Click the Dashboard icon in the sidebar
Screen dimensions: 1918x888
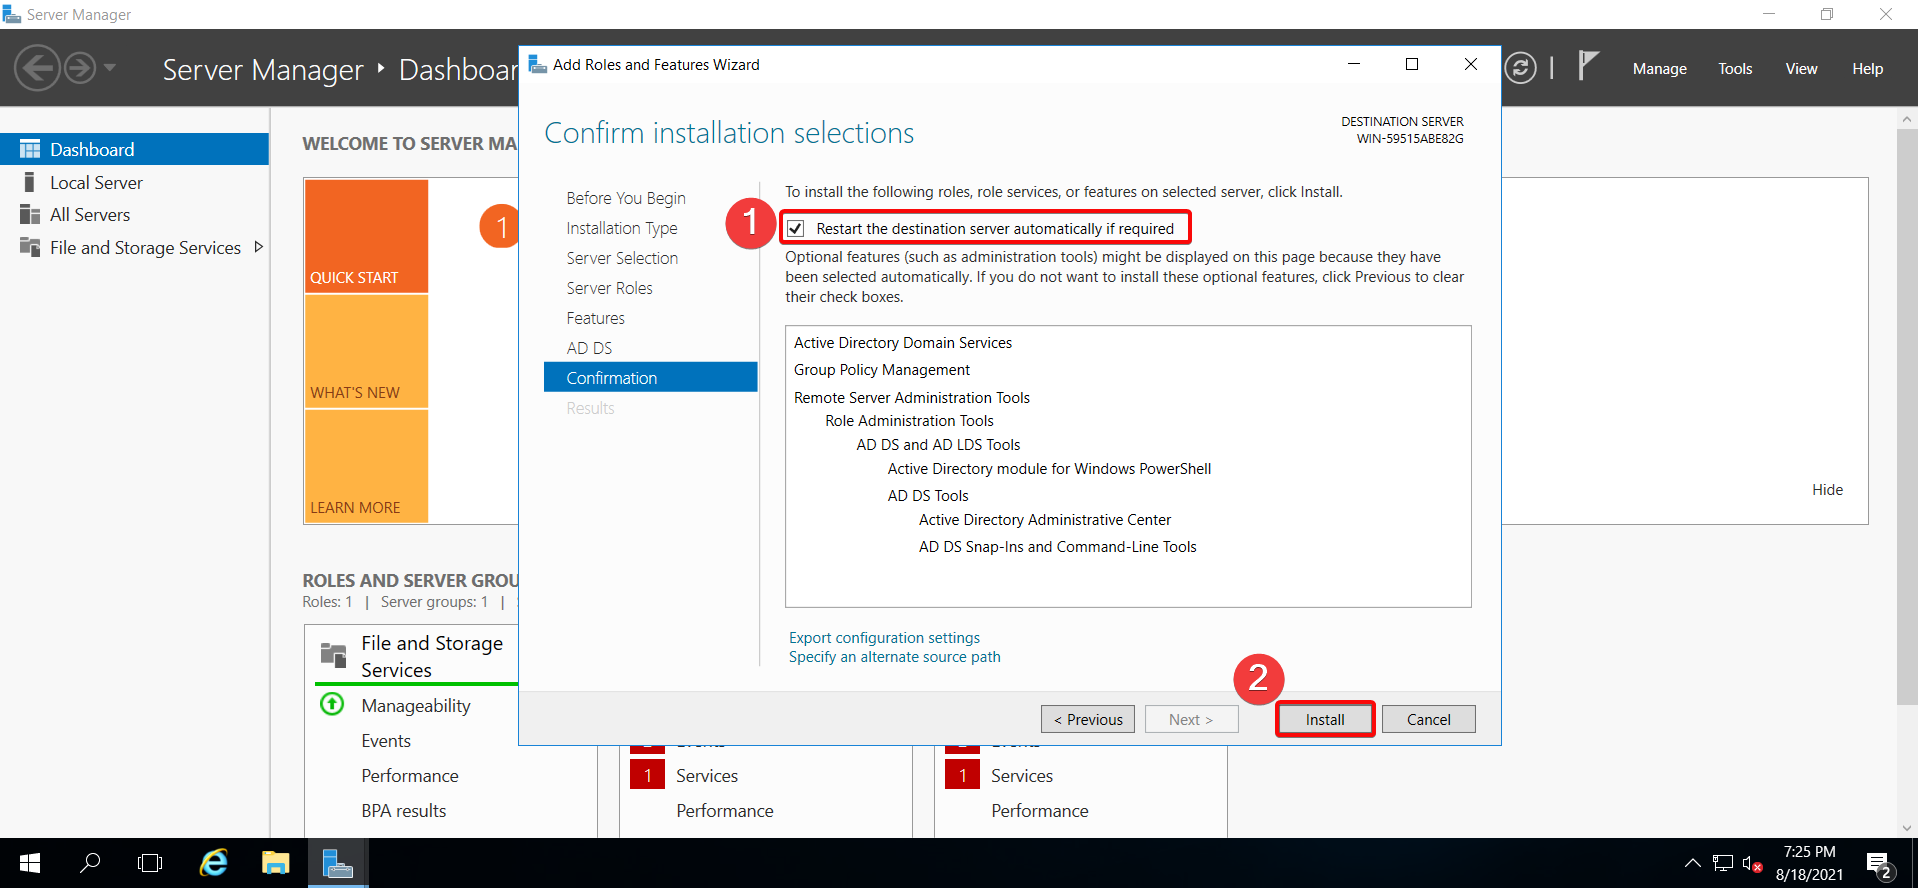(x=30, y=149)
